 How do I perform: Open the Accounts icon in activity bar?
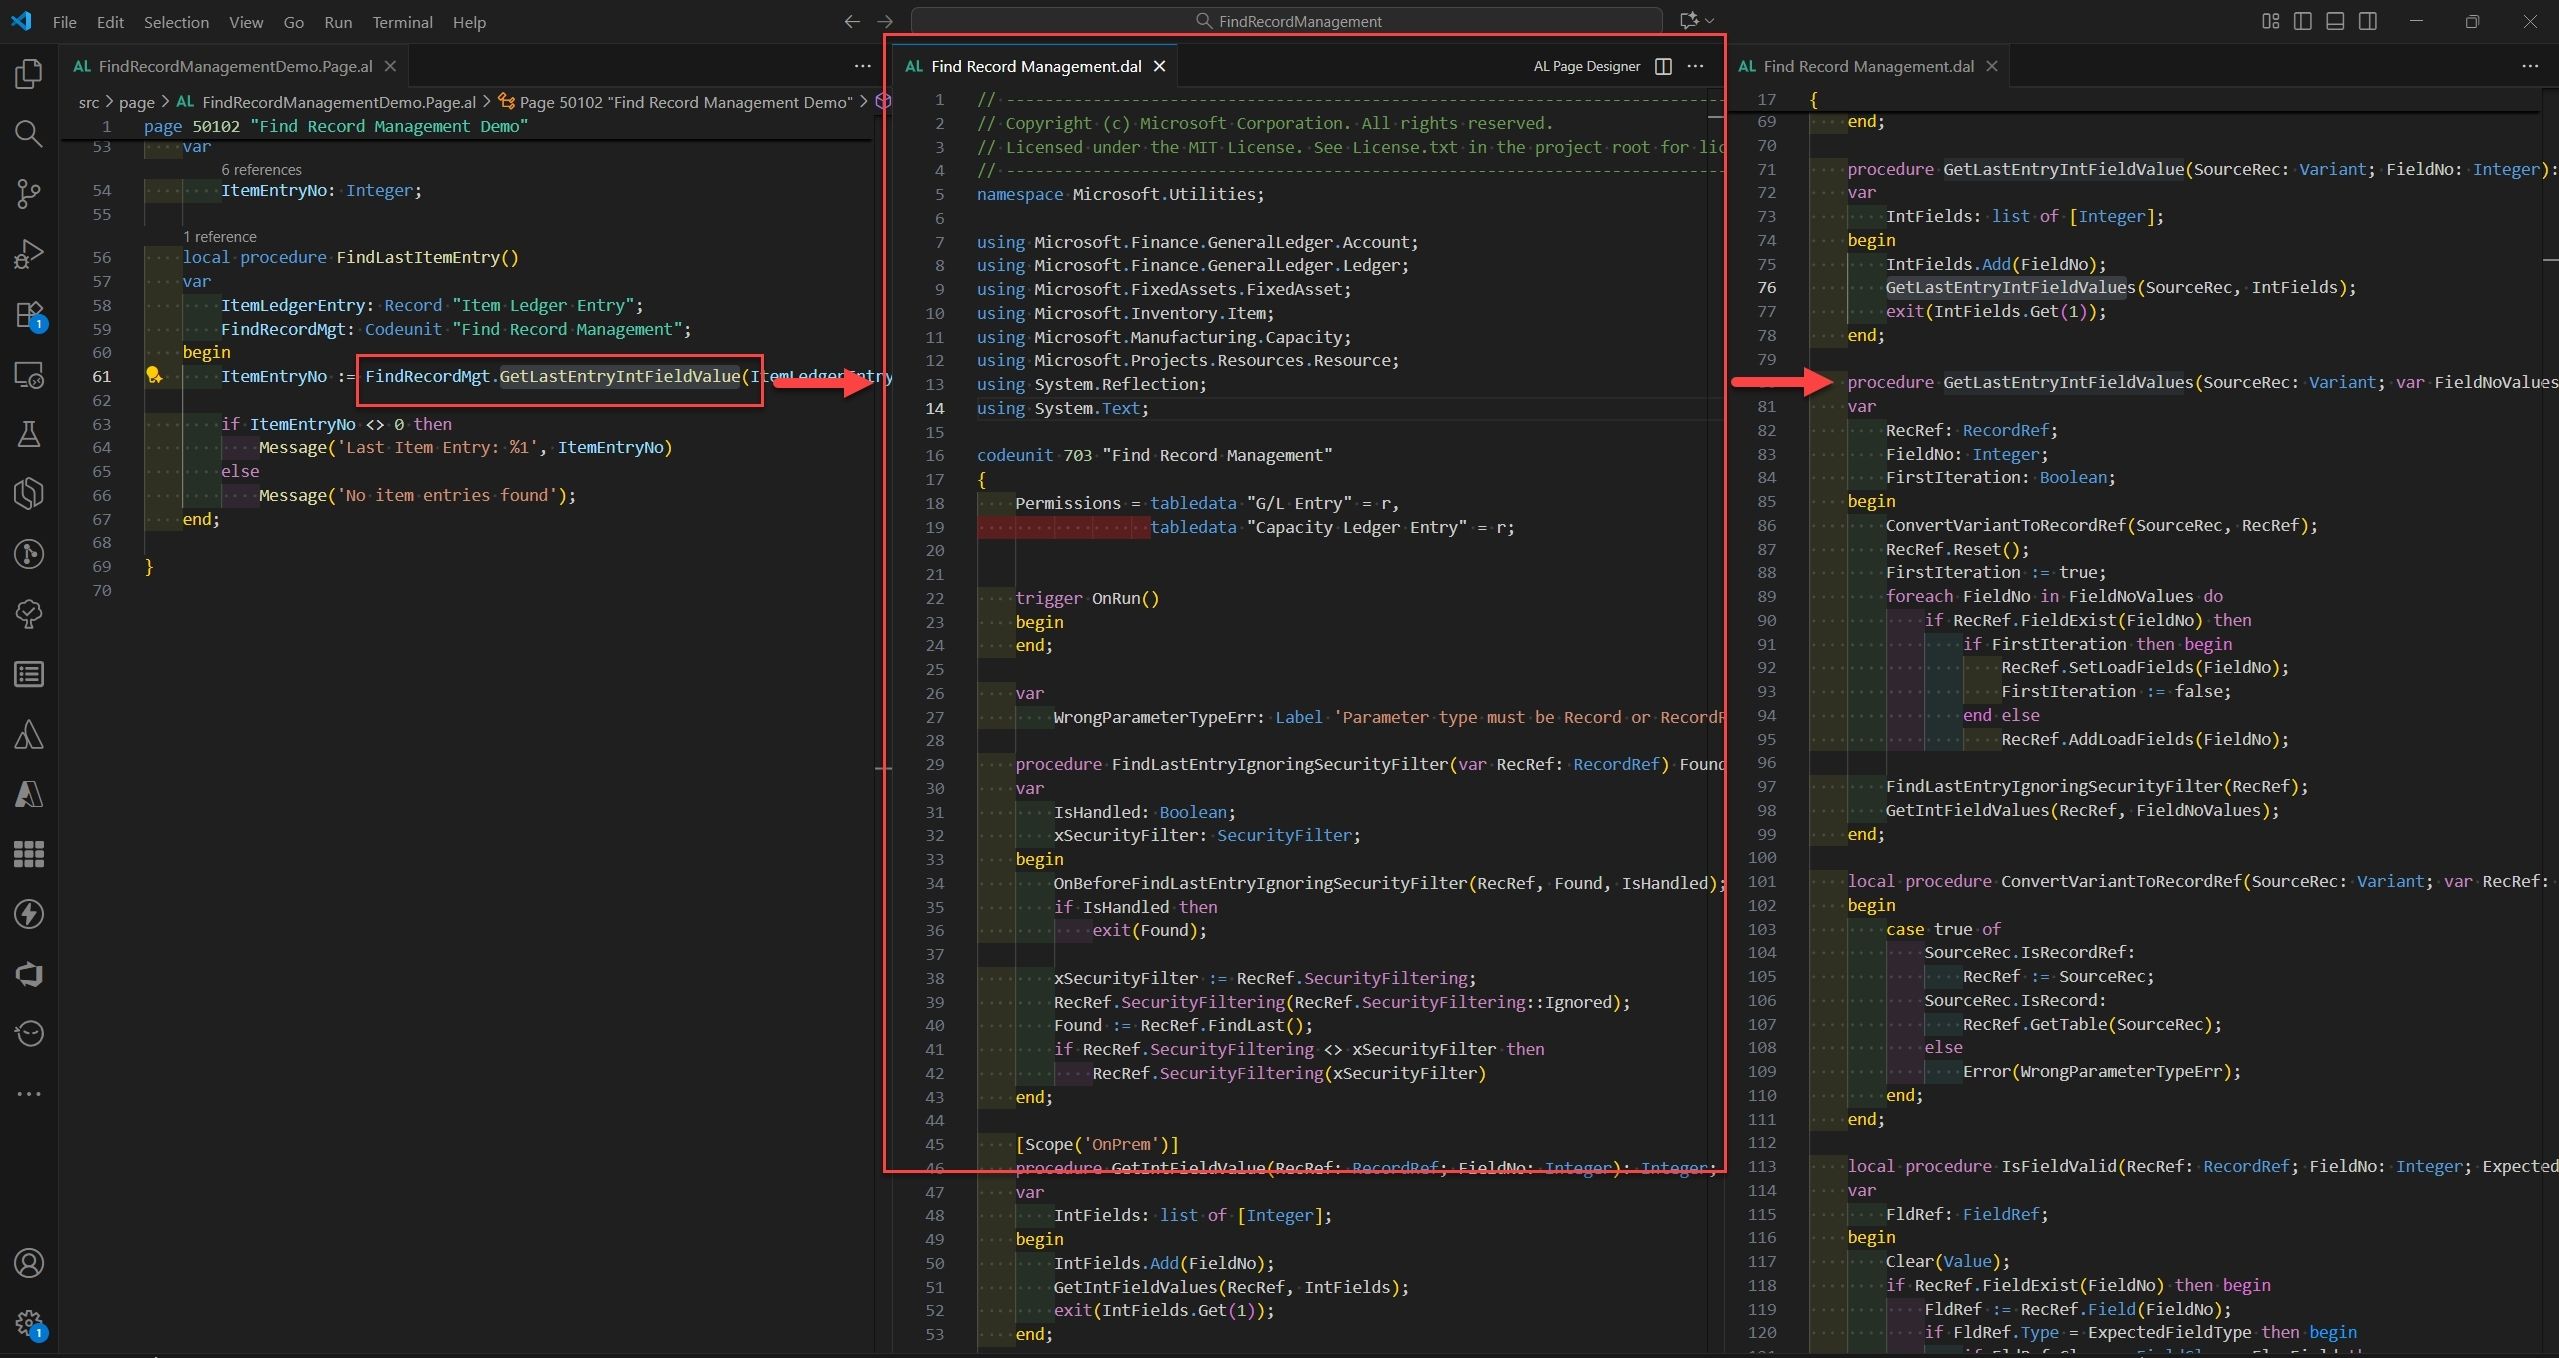[29, 1263]
